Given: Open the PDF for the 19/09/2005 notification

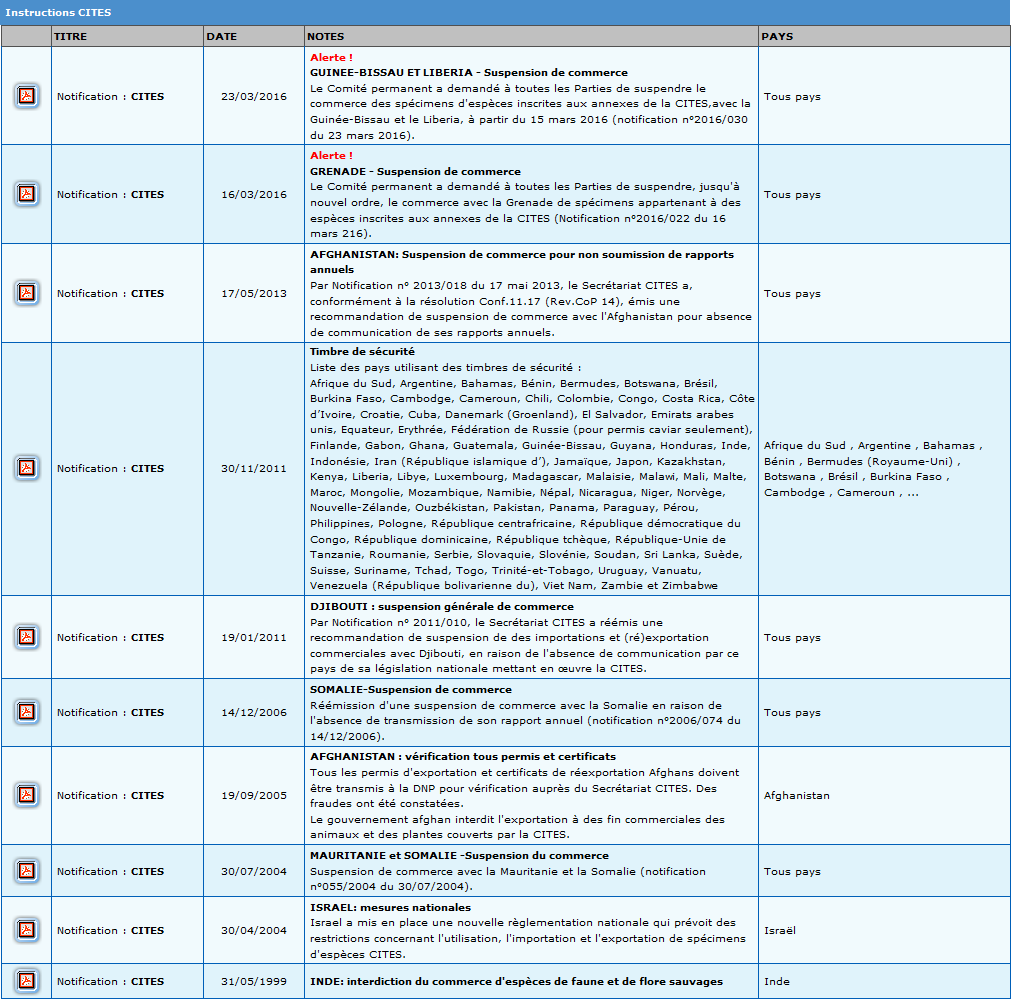Looking at the screenshot, I should point(27,795).
